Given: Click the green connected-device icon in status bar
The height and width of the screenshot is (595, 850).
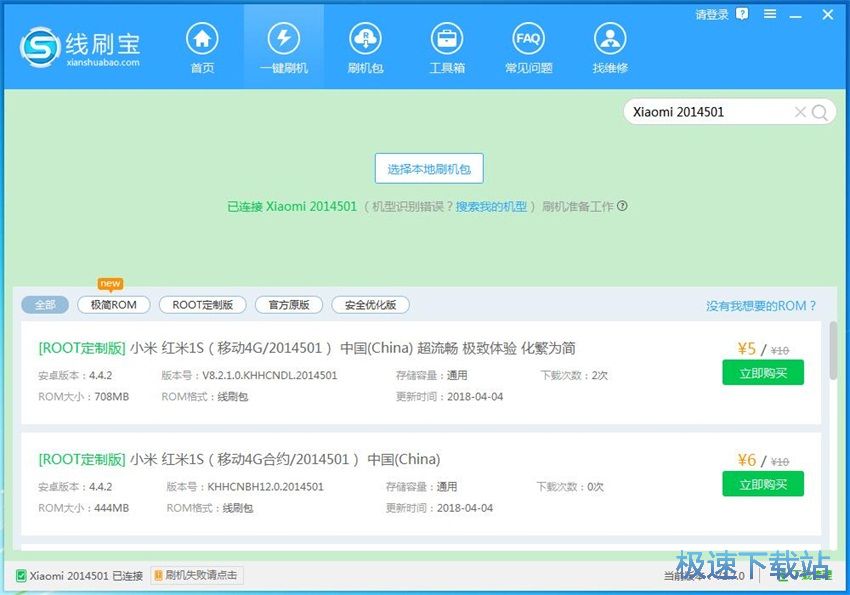Looking at the screenshot, I should (21, 575).
